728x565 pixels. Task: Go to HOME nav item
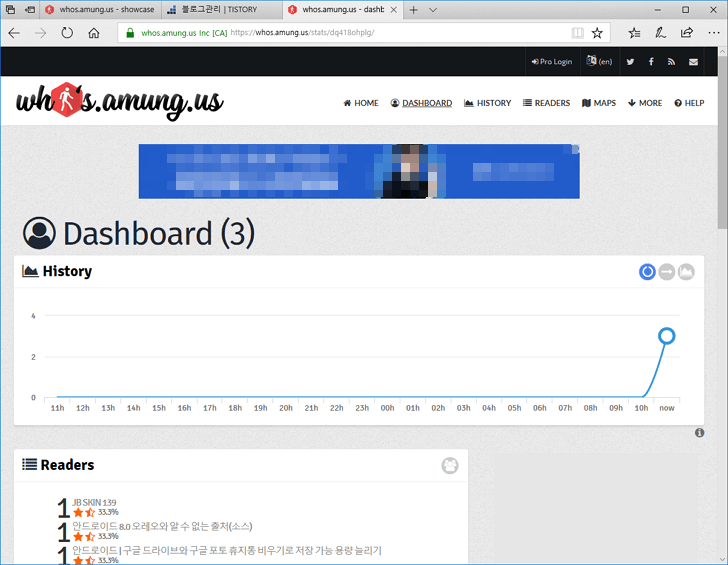(361, 103)
